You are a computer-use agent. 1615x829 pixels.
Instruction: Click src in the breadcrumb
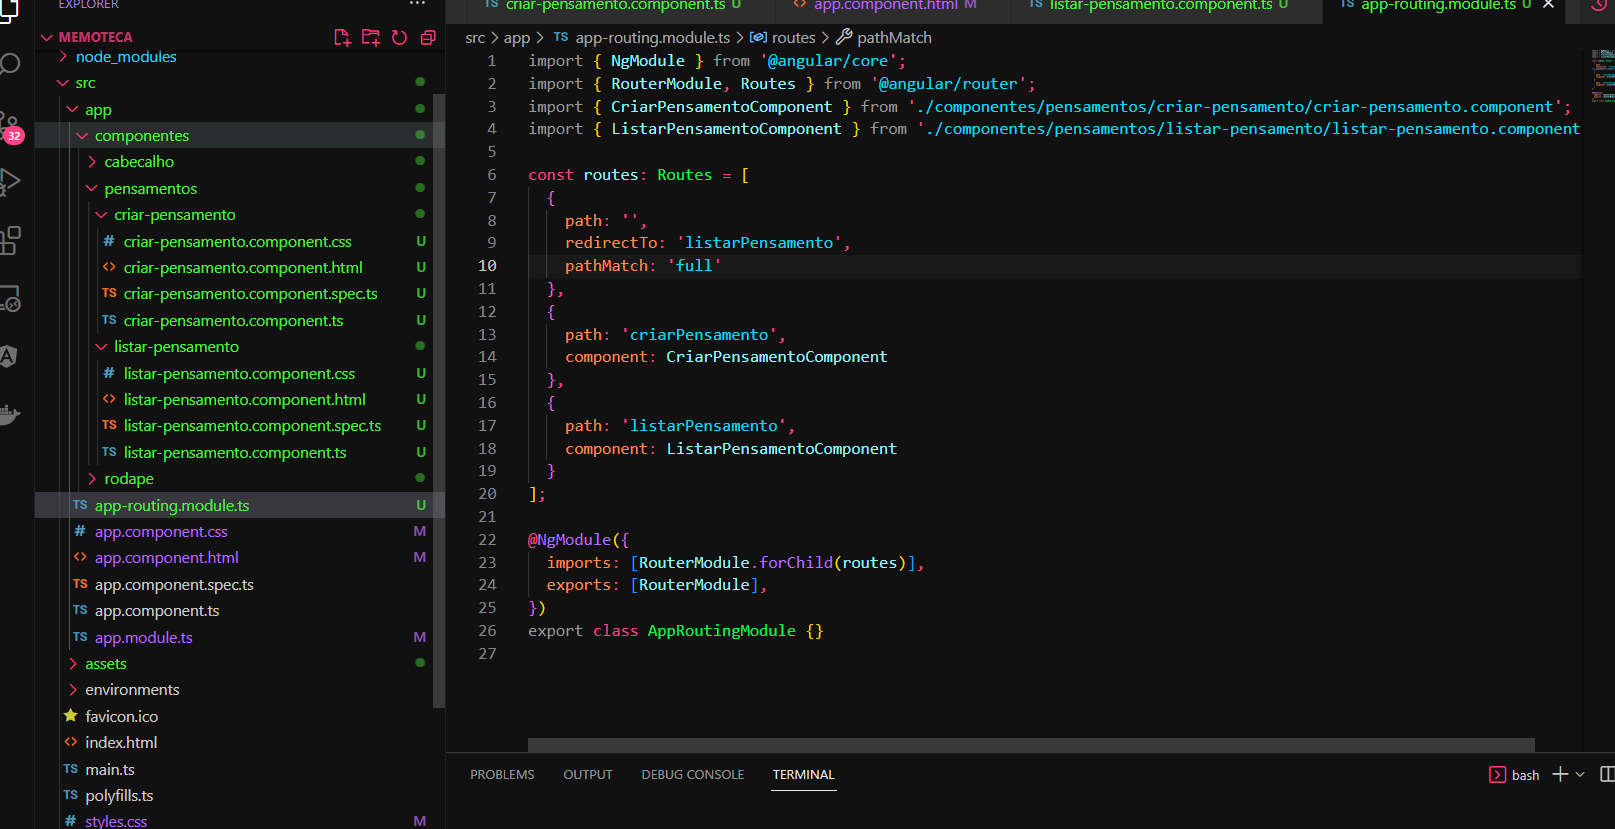475,38
